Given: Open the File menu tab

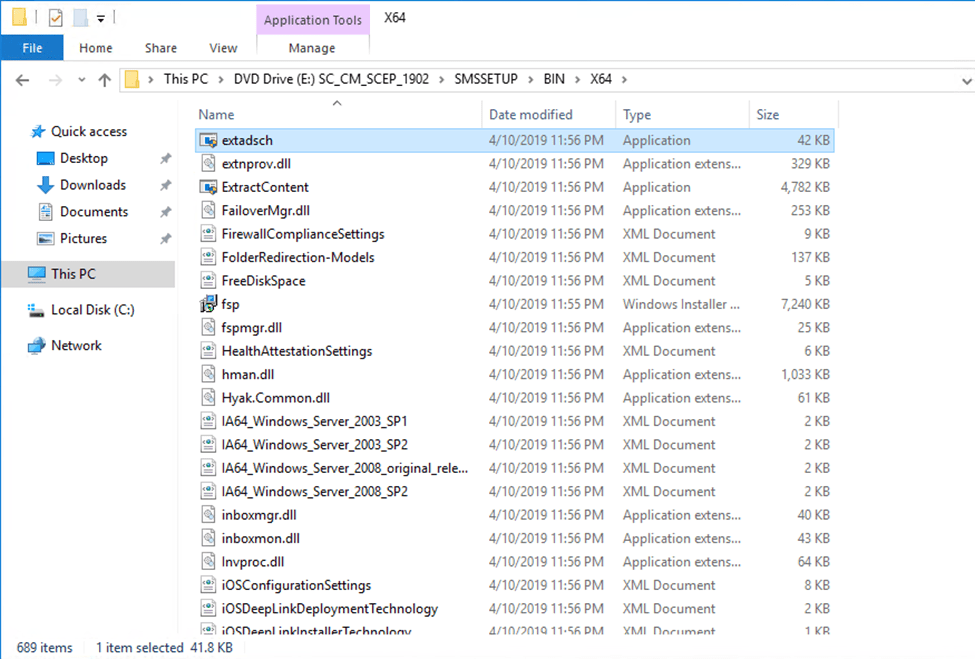Looking at the screenshot, I should point(32,48).
